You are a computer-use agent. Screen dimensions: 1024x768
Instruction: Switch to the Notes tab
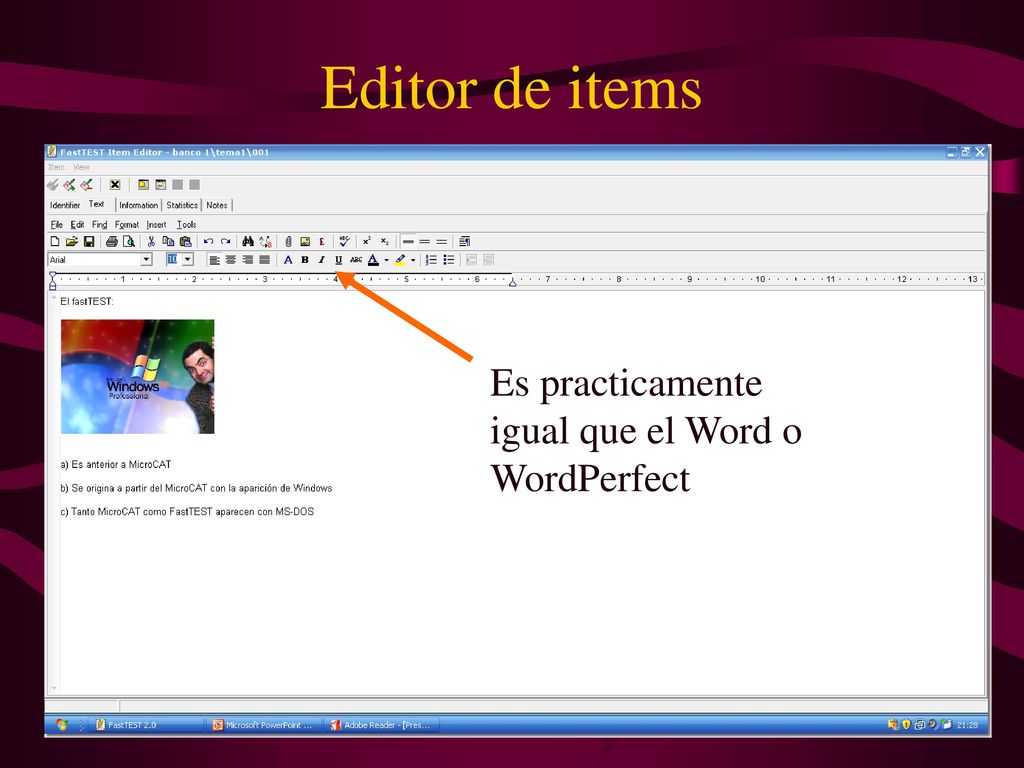coord(217,205)
